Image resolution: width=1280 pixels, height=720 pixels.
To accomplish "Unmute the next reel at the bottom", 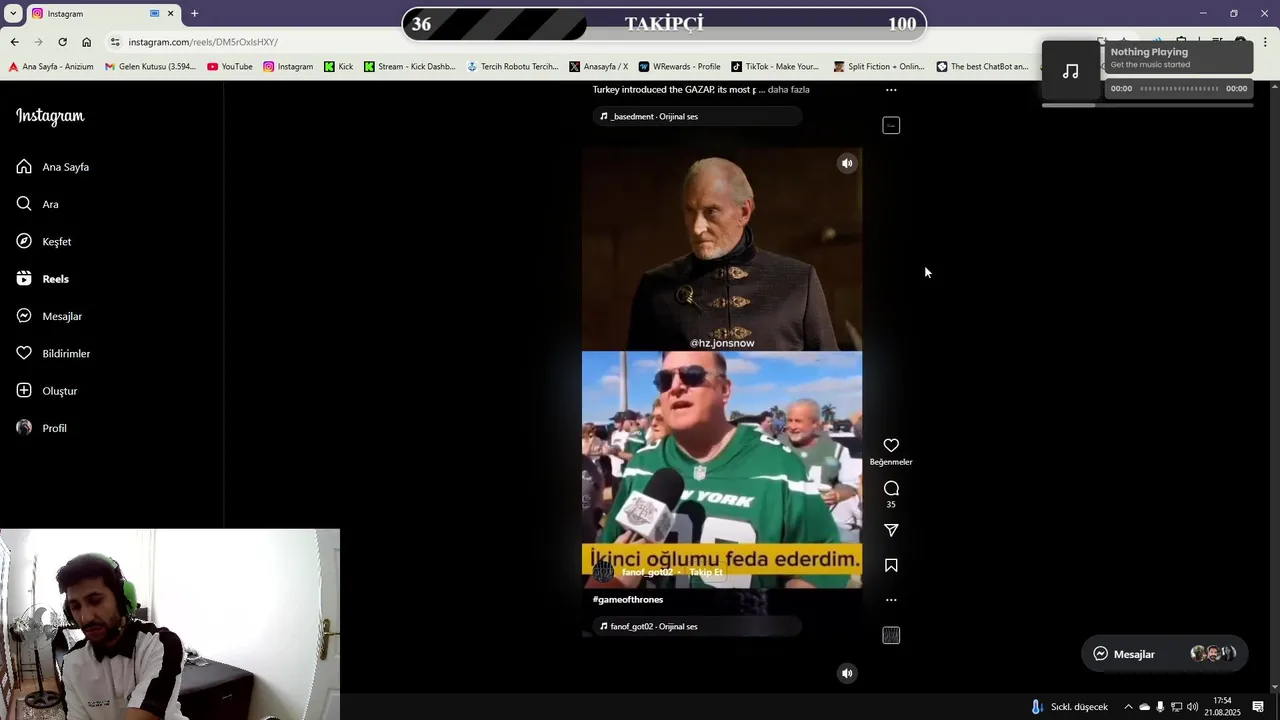I will (x=847, y=673).
